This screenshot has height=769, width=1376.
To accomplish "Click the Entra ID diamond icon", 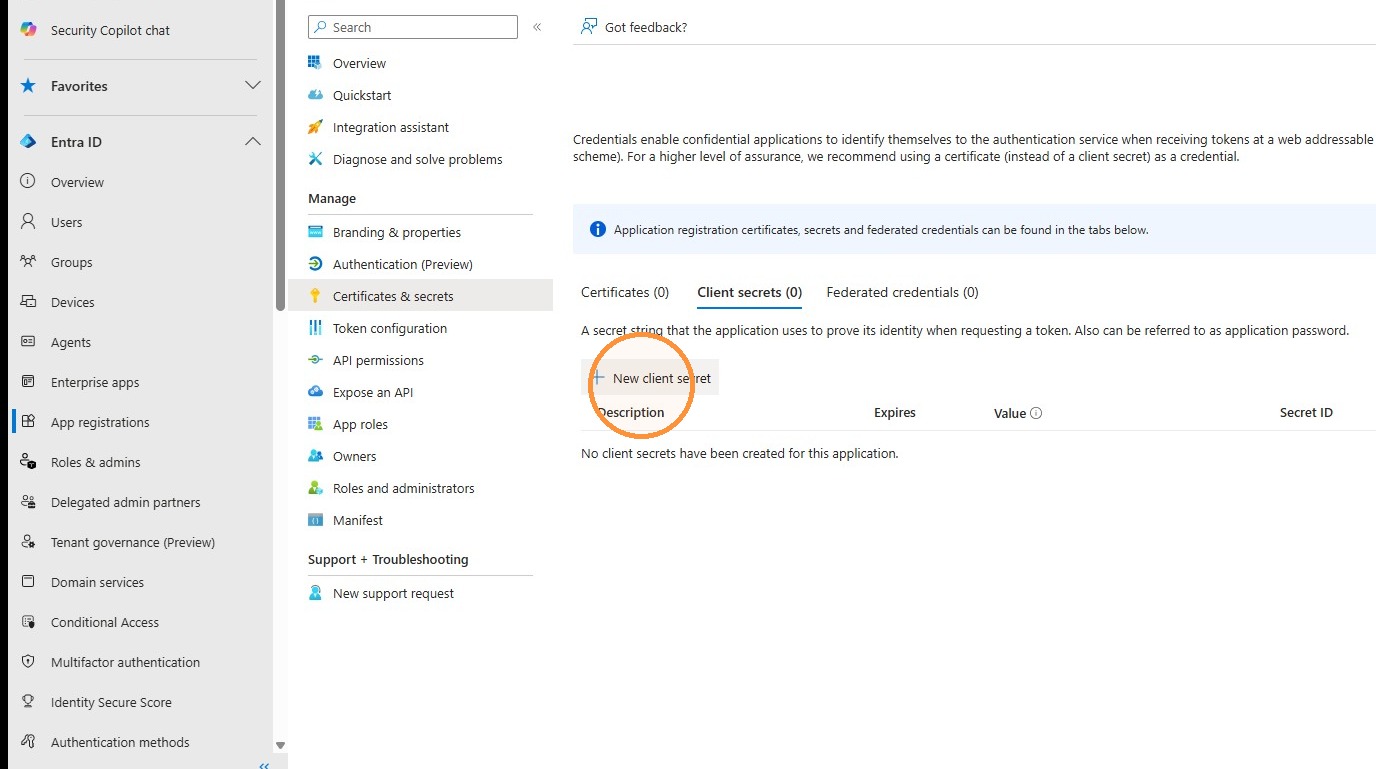I will pos(28,142).
